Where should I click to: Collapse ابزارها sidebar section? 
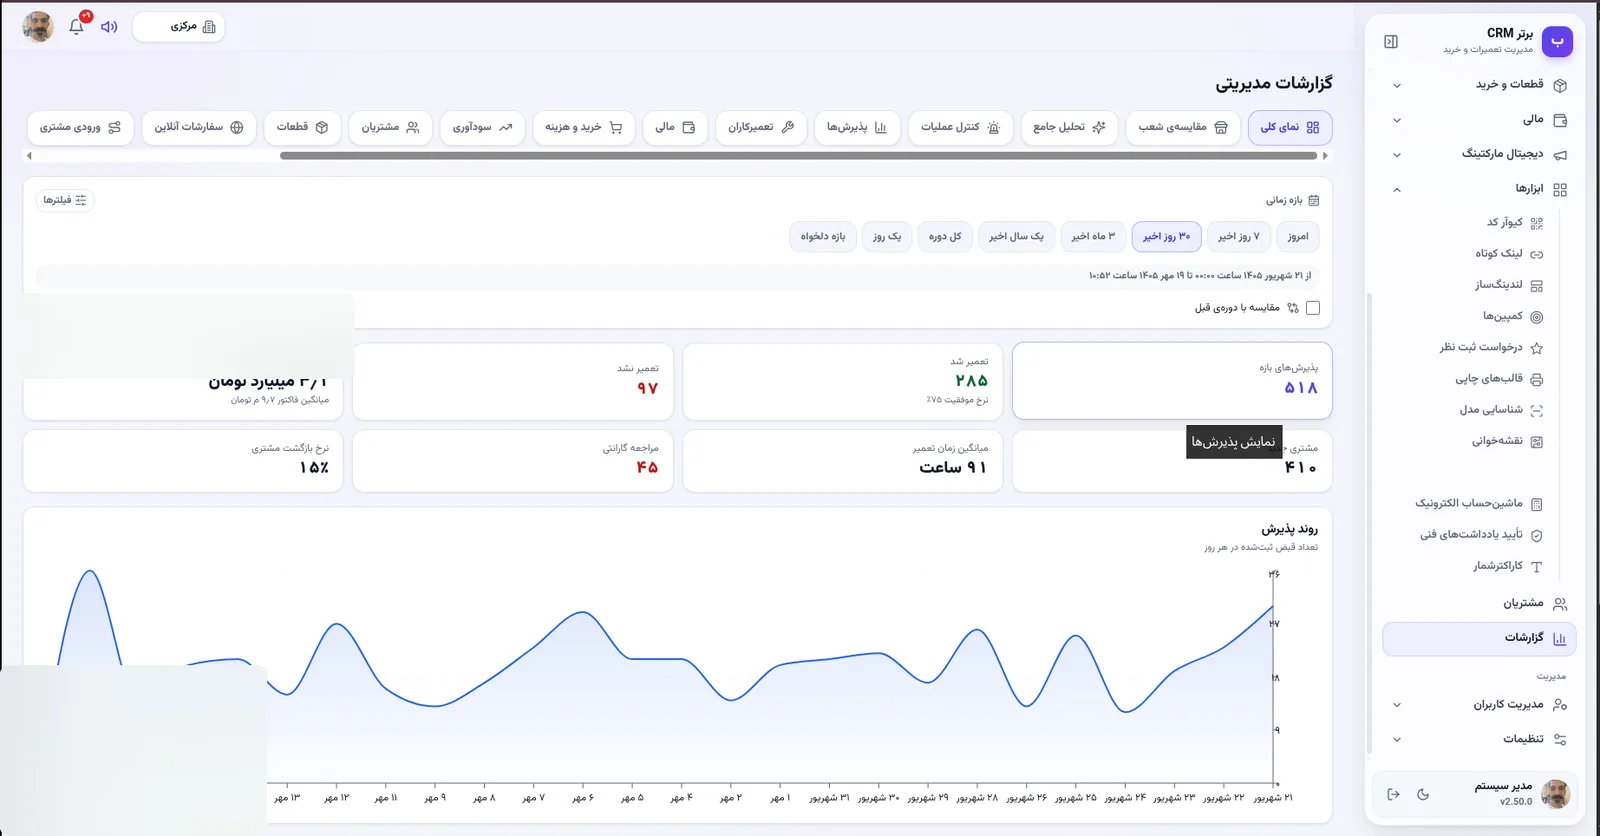click(x=1479, y=189)
